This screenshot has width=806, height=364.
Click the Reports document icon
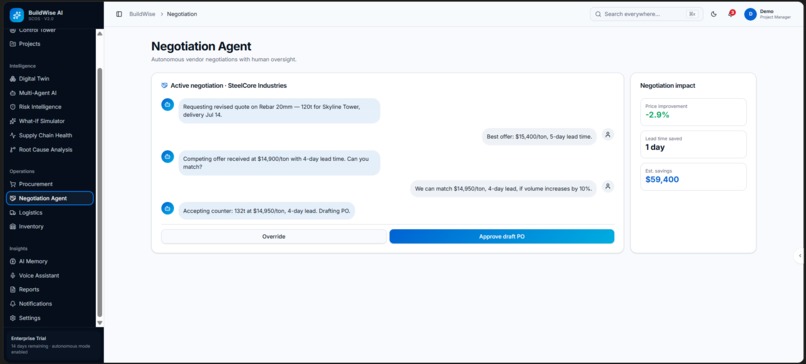click(x=13, y=289)
